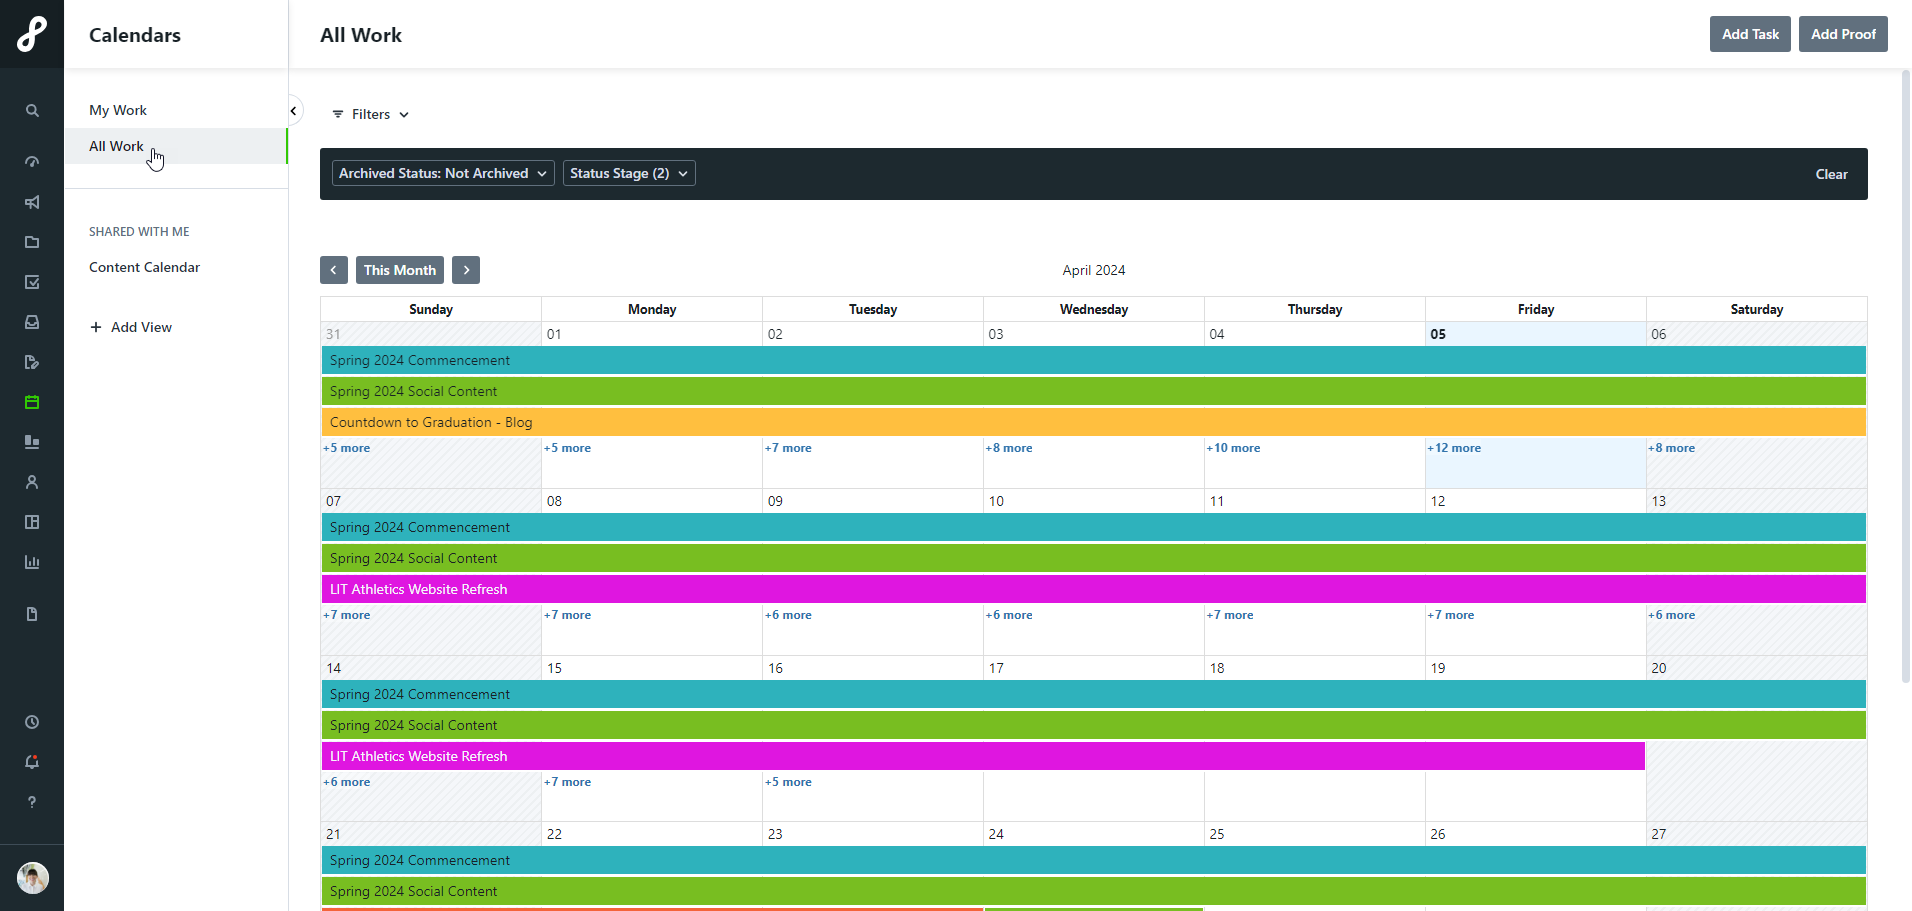Screen dimensions: 1912x911
Task: Select the green calendar icon
Action: coord(32,402)
